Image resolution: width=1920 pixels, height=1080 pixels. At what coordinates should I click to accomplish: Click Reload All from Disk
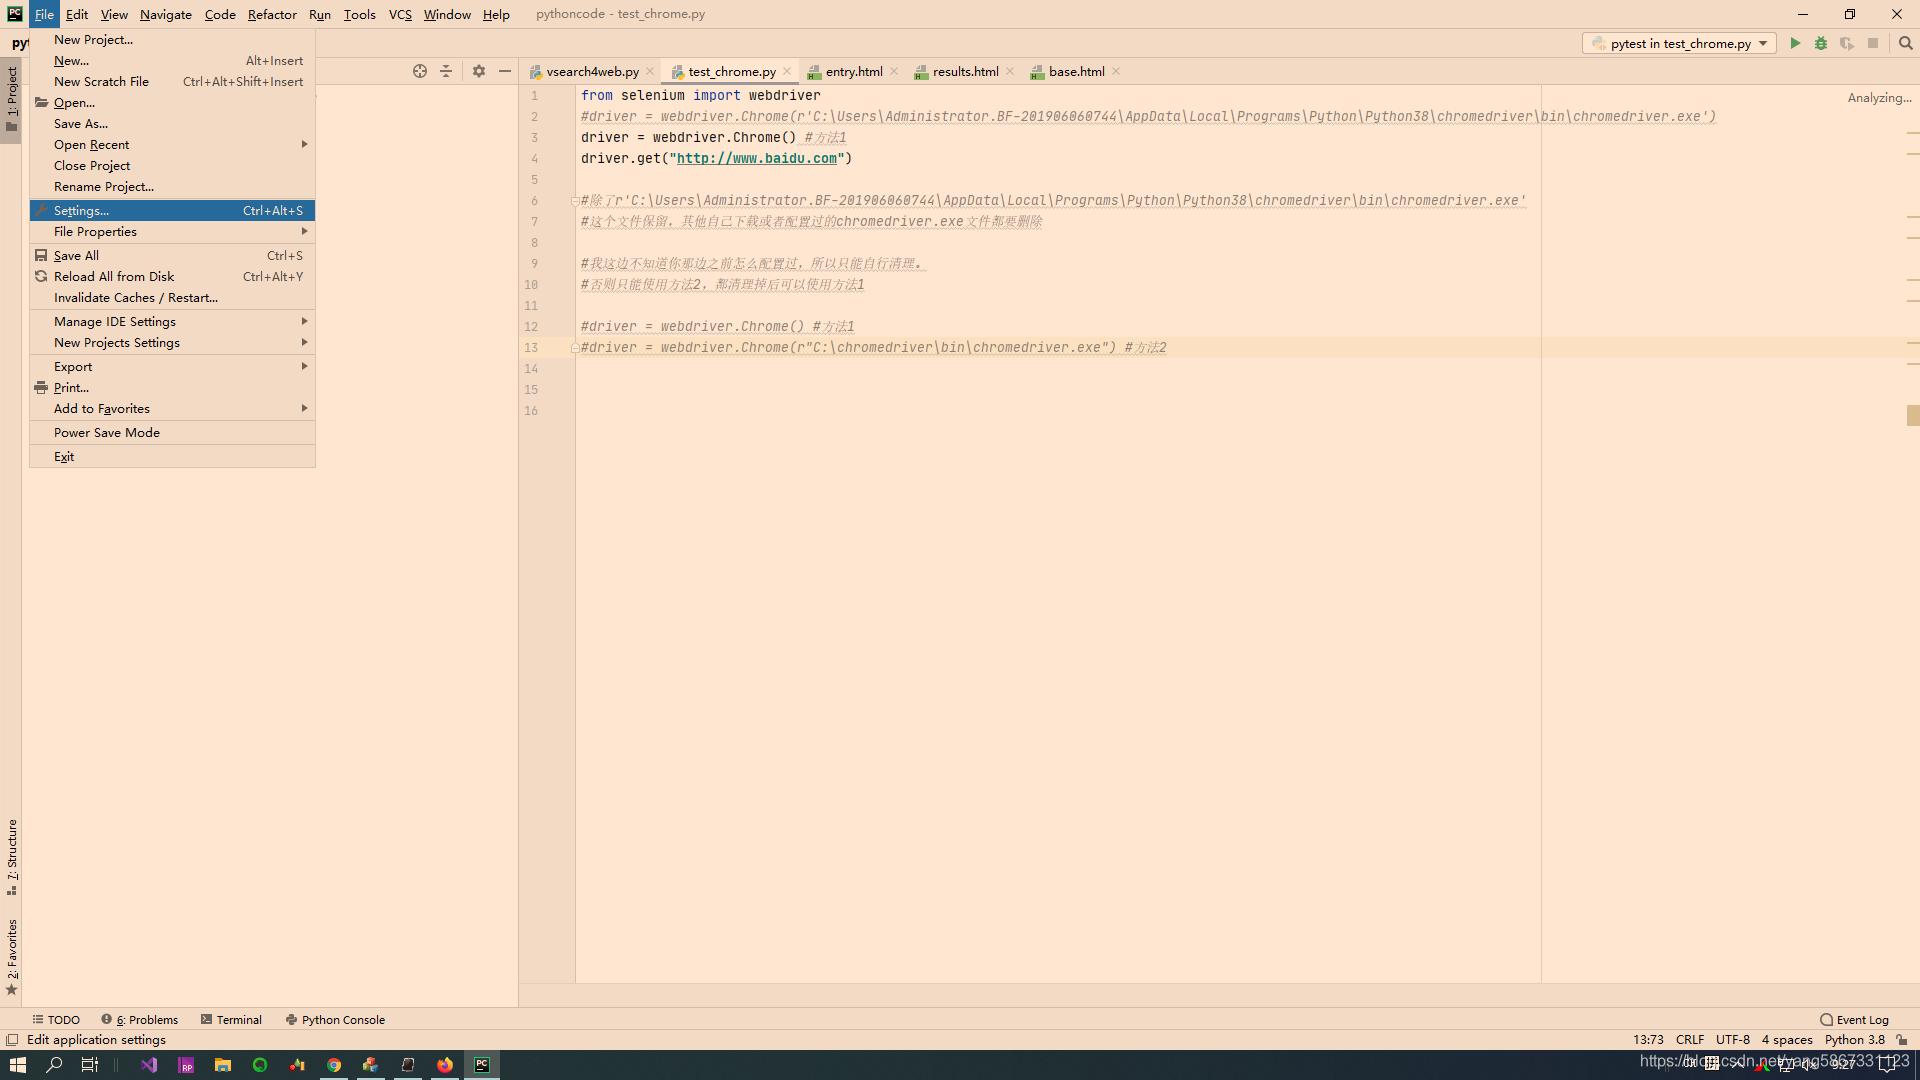(172, 277)
